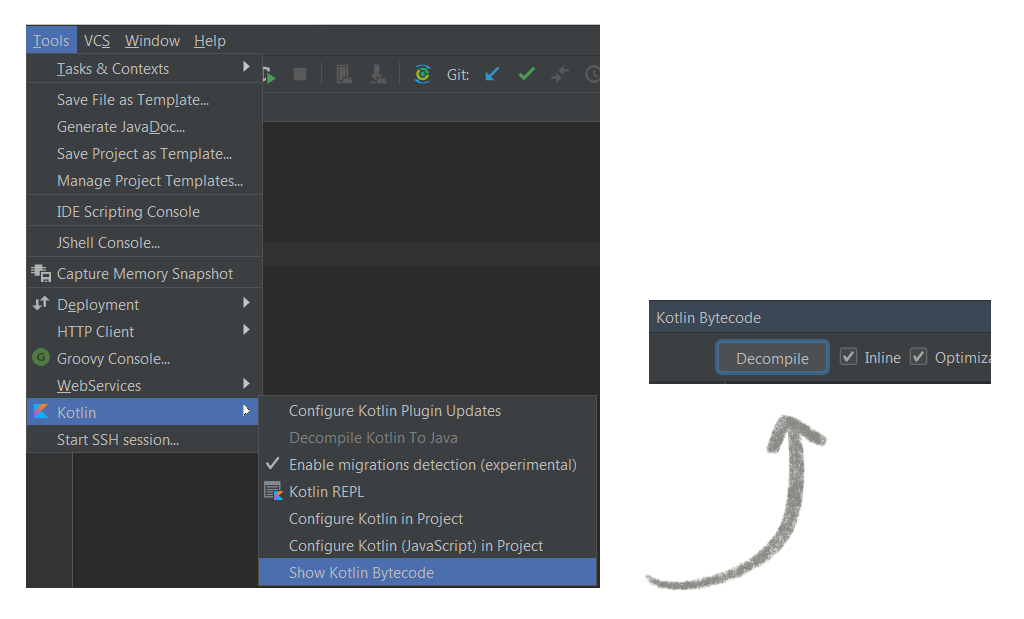Click the Stop square icon

[x=300, y=74]
